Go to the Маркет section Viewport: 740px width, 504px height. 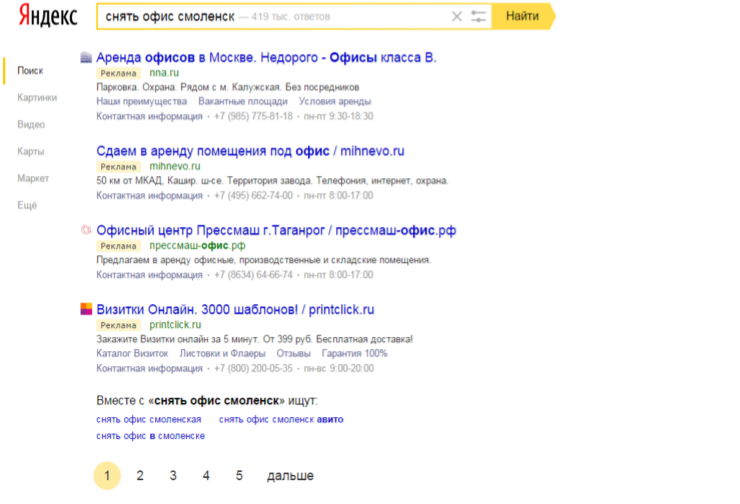pyautogui.click(x=33, y=179)
